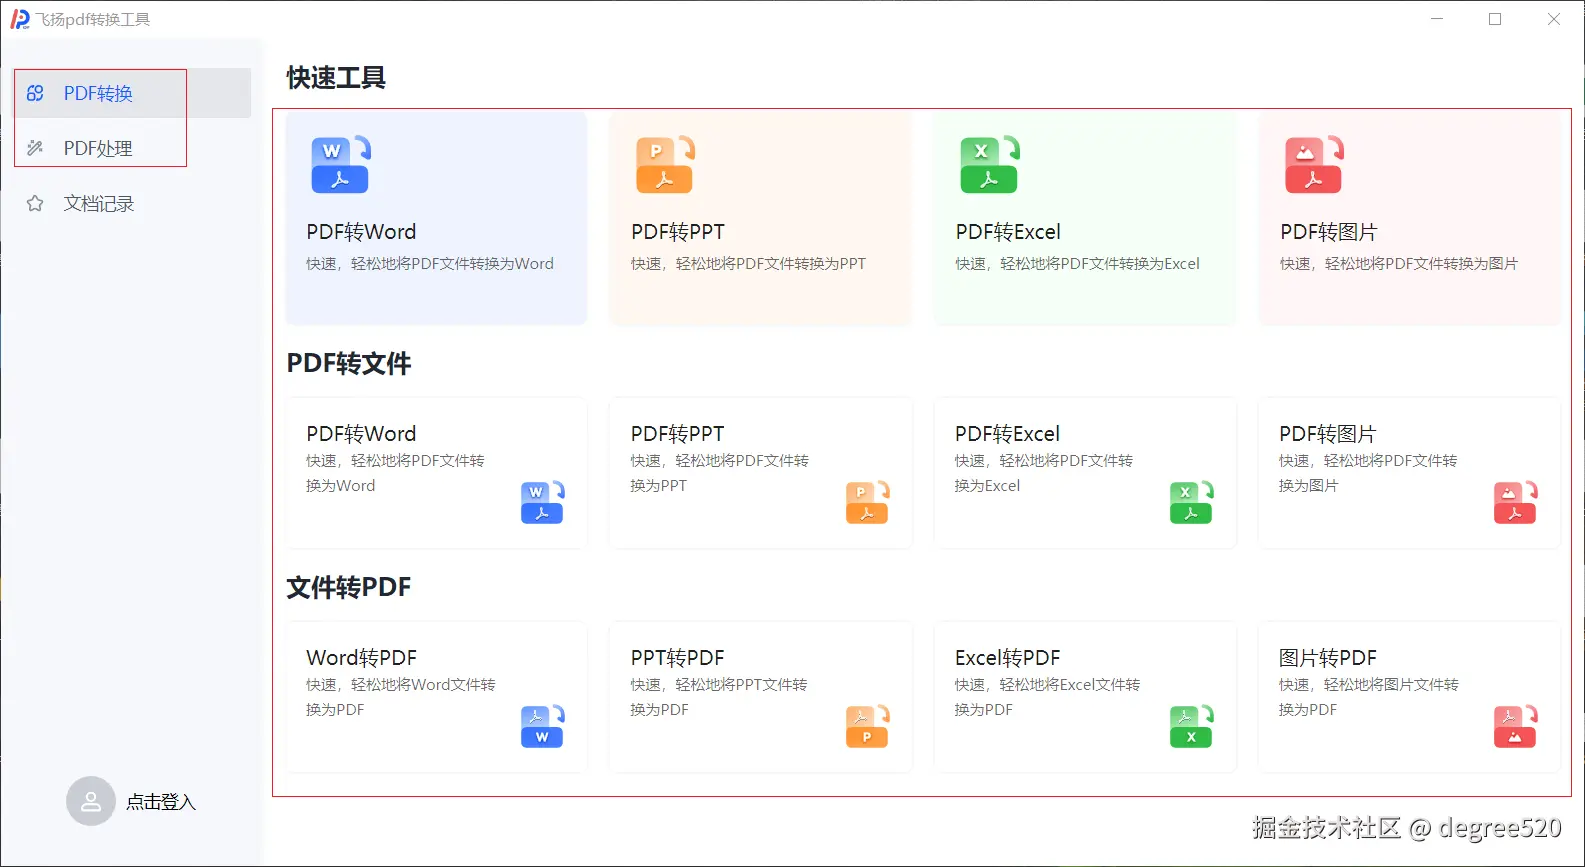Select PDF转Excel card under PDF转文件
This screenshot has width=1585, height=867.
coord(1085,473)
